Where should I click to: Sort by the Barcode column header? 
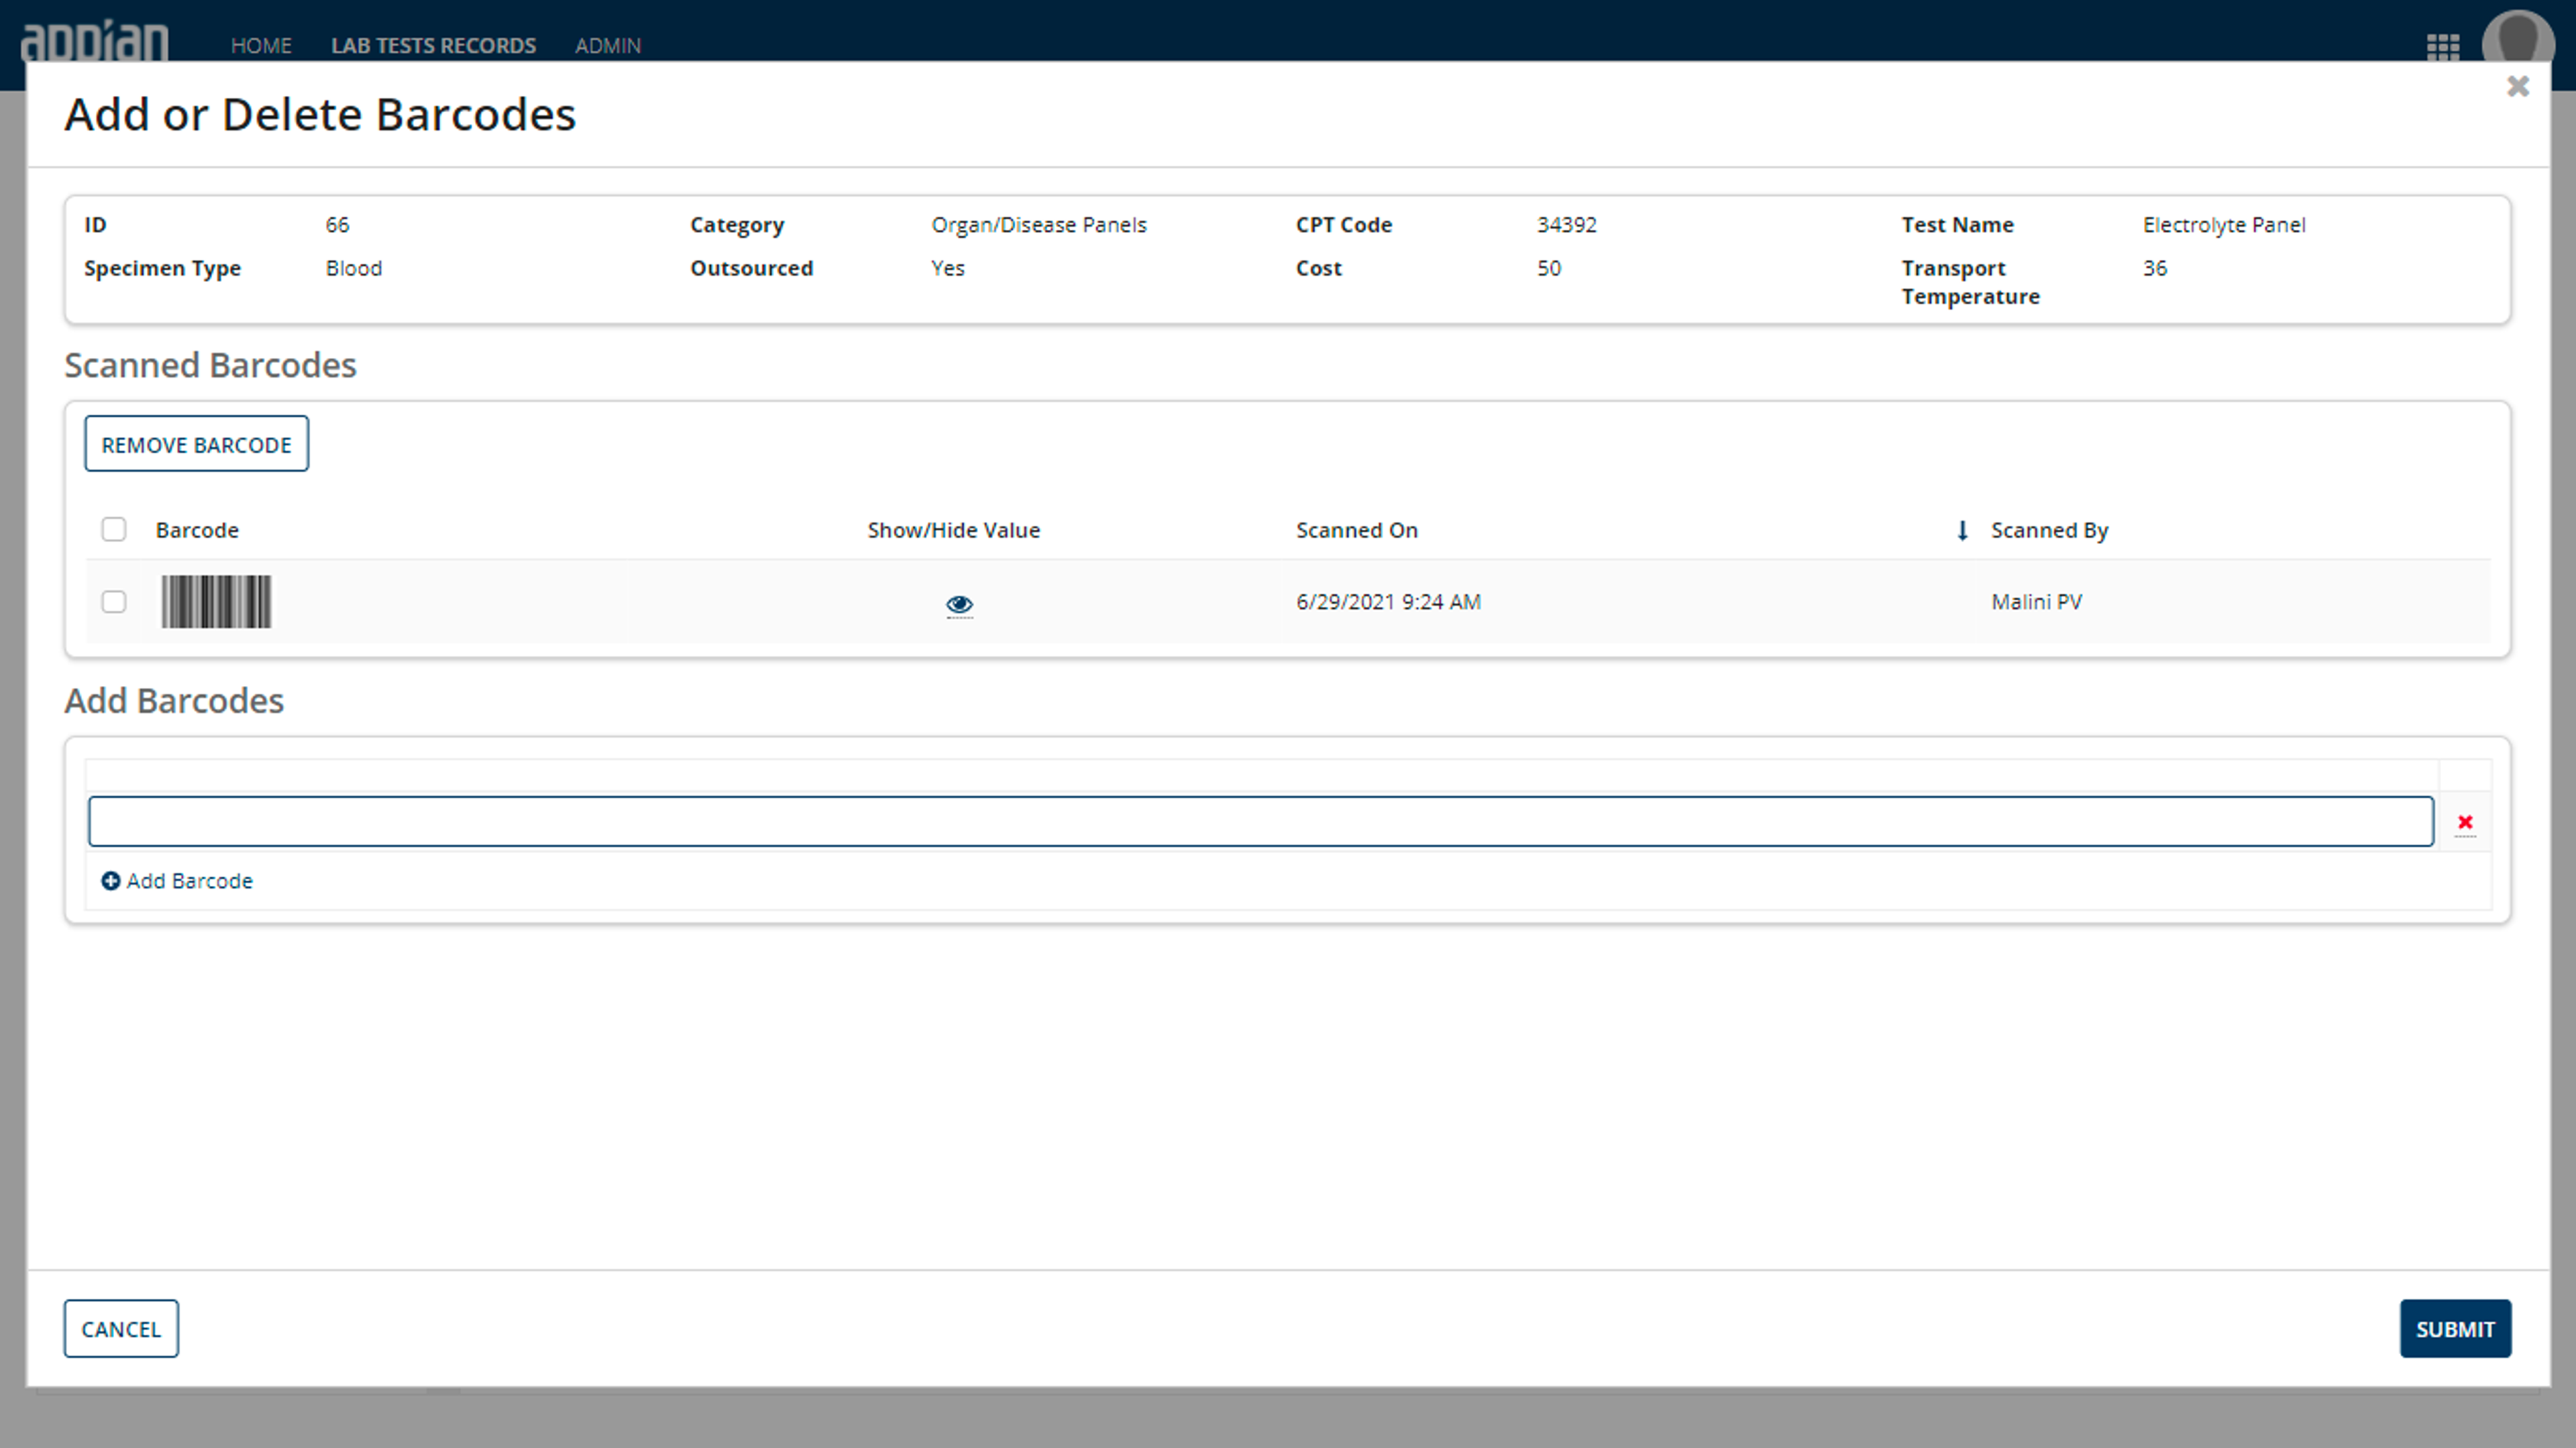197,530
